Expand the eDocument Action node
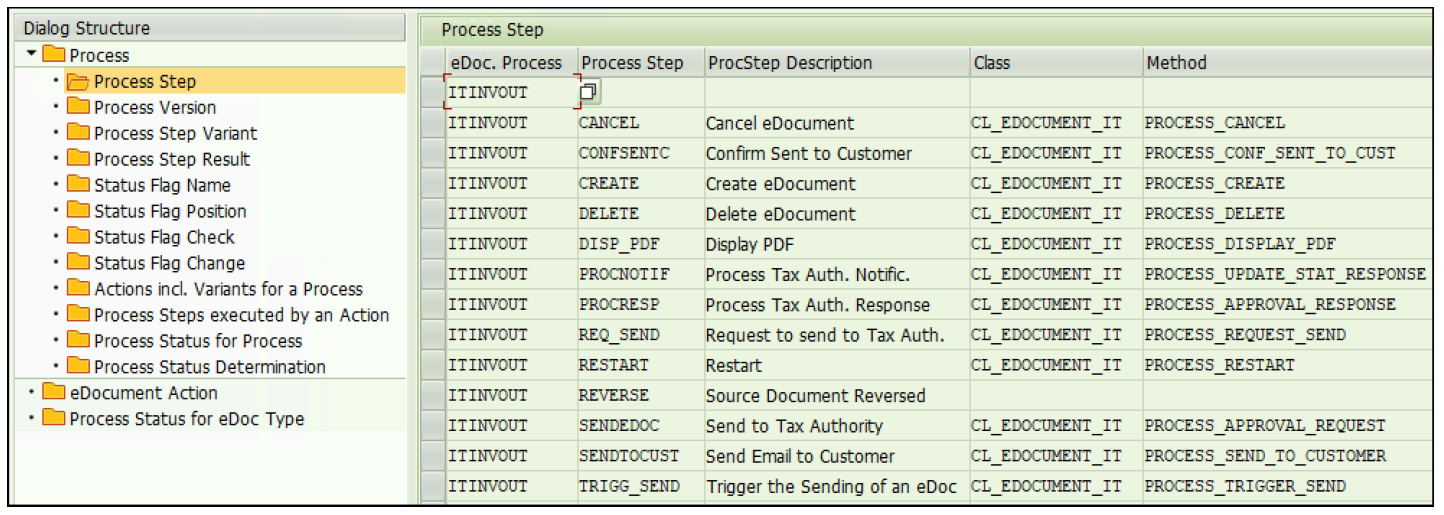This screenshot has height=515, width=1444. click(33, 393)
